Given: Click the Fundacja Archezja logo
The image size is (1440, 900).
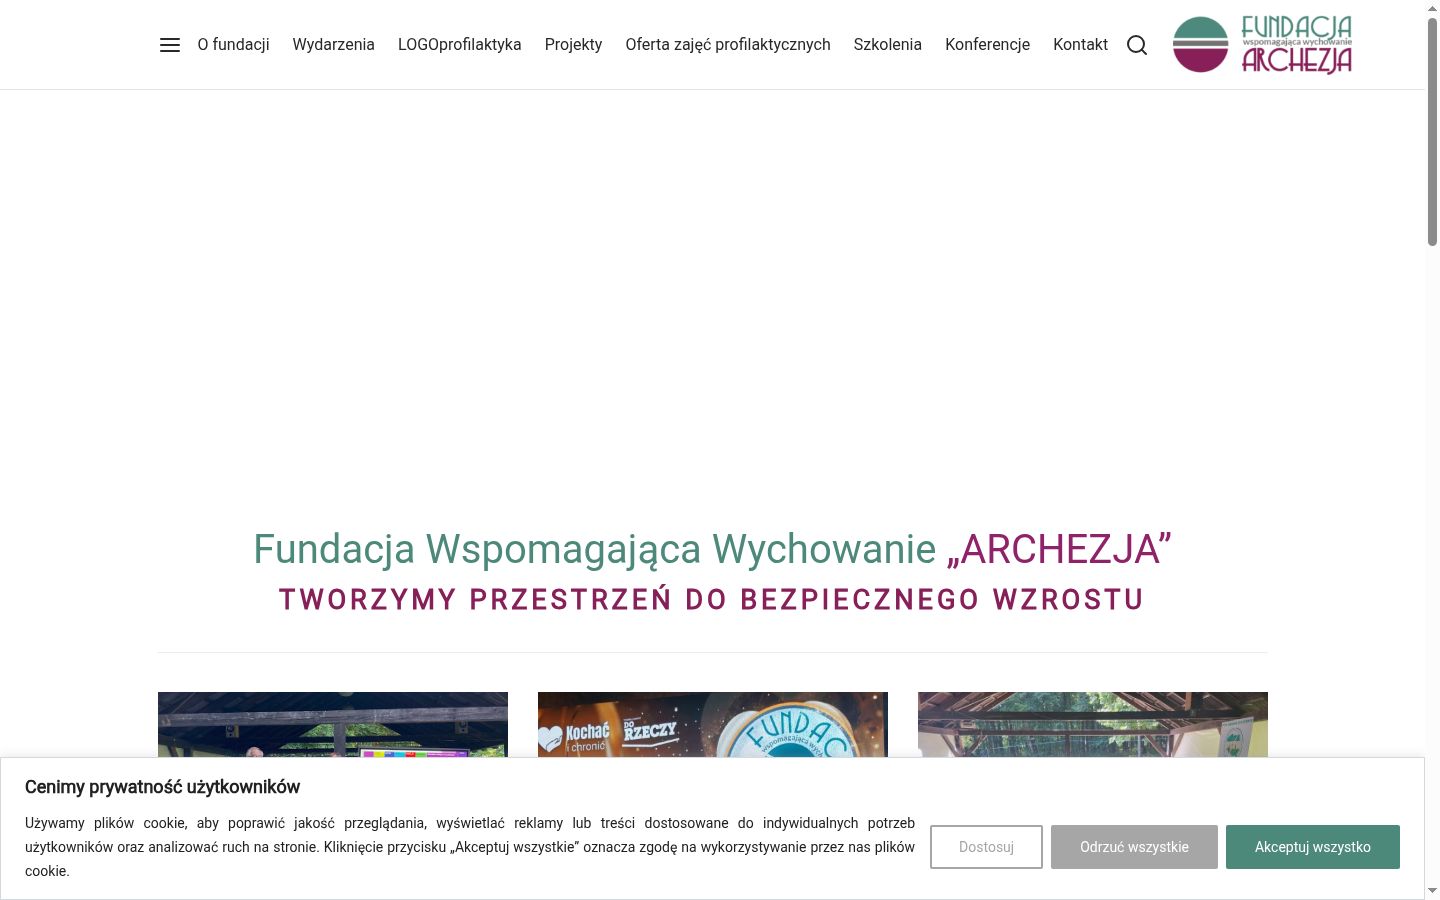Looking at the screenshot, I should pyautogui.click(x=1262, y=44).
